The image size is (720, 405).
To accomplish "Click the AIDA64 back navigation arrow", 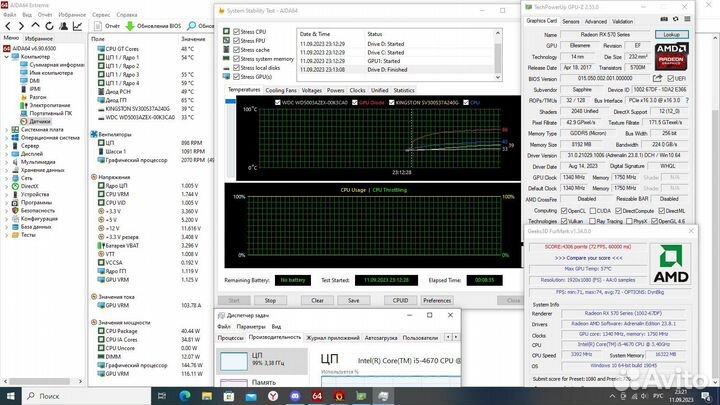I will [7, 27].
